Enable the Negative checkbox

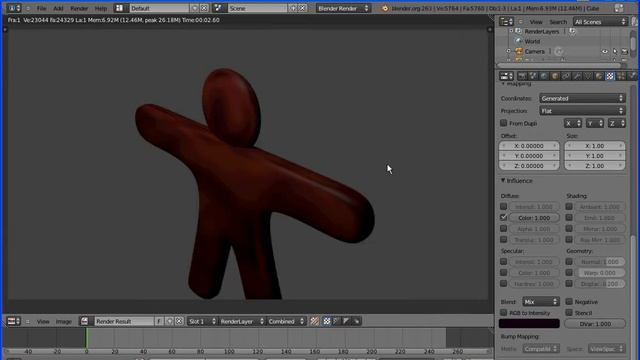click(x=569, y=302)
